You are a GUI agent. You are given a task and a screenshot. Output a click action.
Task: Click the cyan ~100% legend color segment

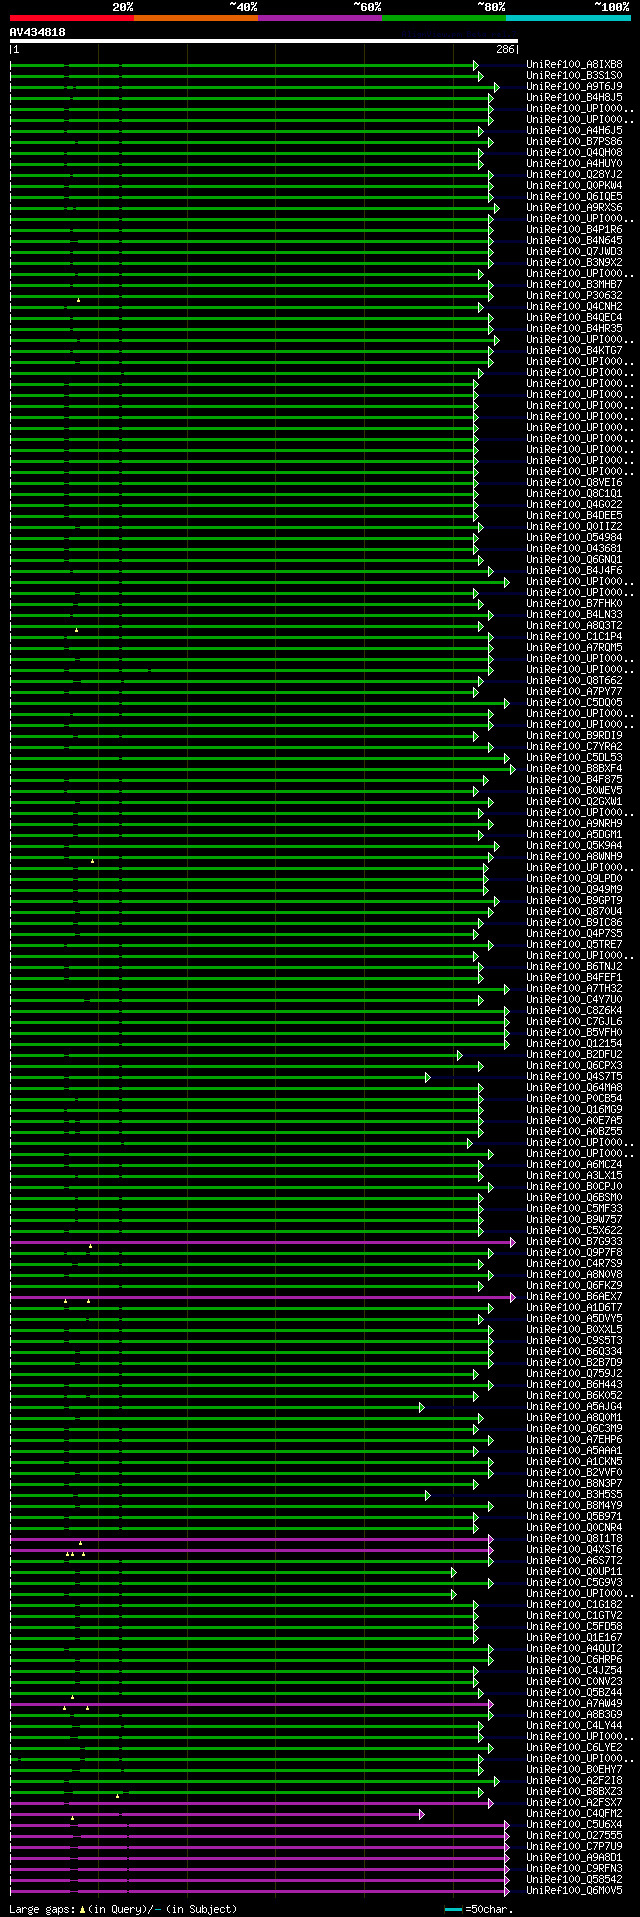coord(568,18)
